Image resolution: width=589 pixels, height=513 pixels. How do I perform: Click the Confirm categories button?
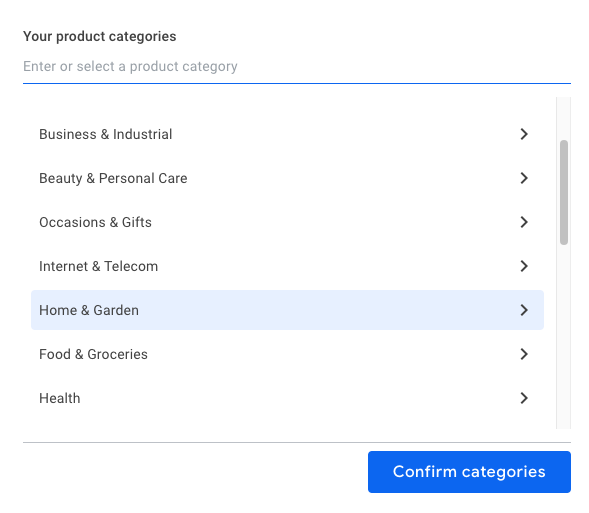(x=469, y=472)
